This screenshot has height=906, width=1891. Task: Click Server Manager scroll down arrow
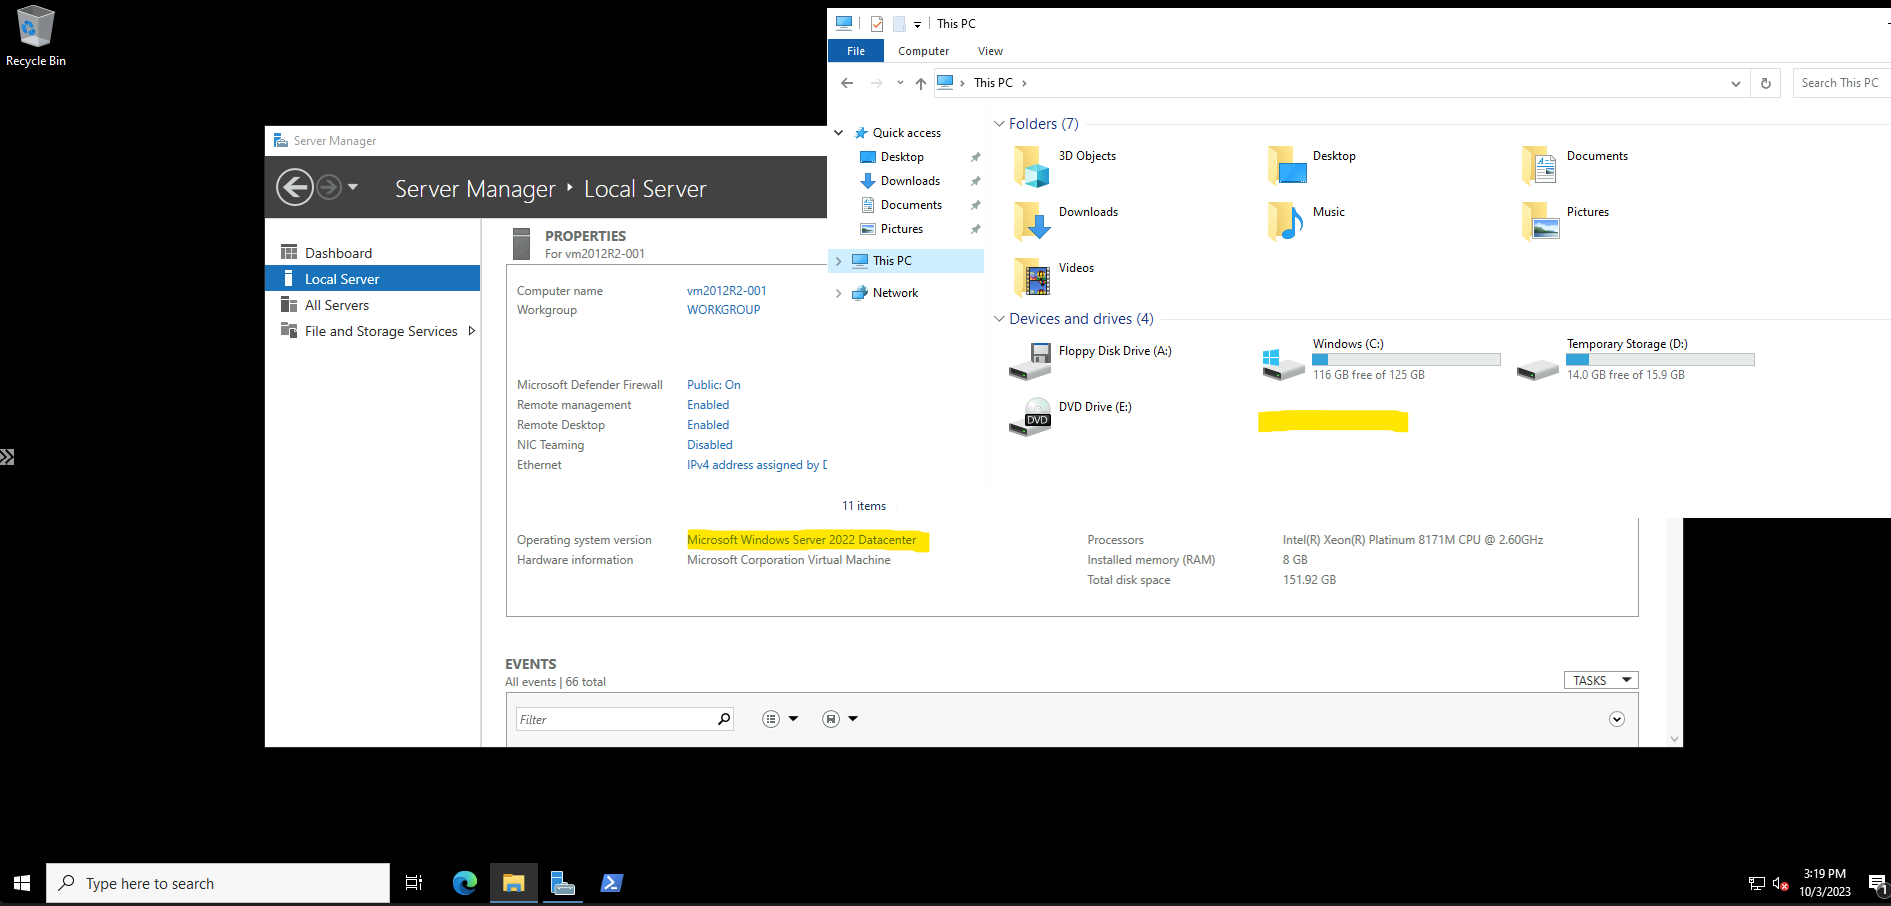pyautogui.click(x=1674, y=739)
